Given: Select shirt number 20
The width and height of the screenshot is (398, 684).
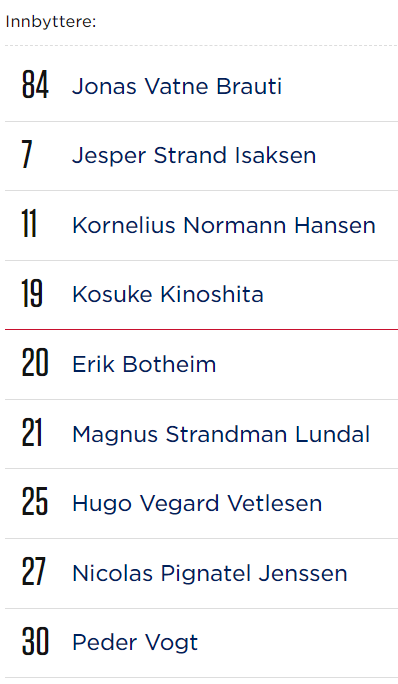Looking at the screenshot, I should [x=35, y=363].
